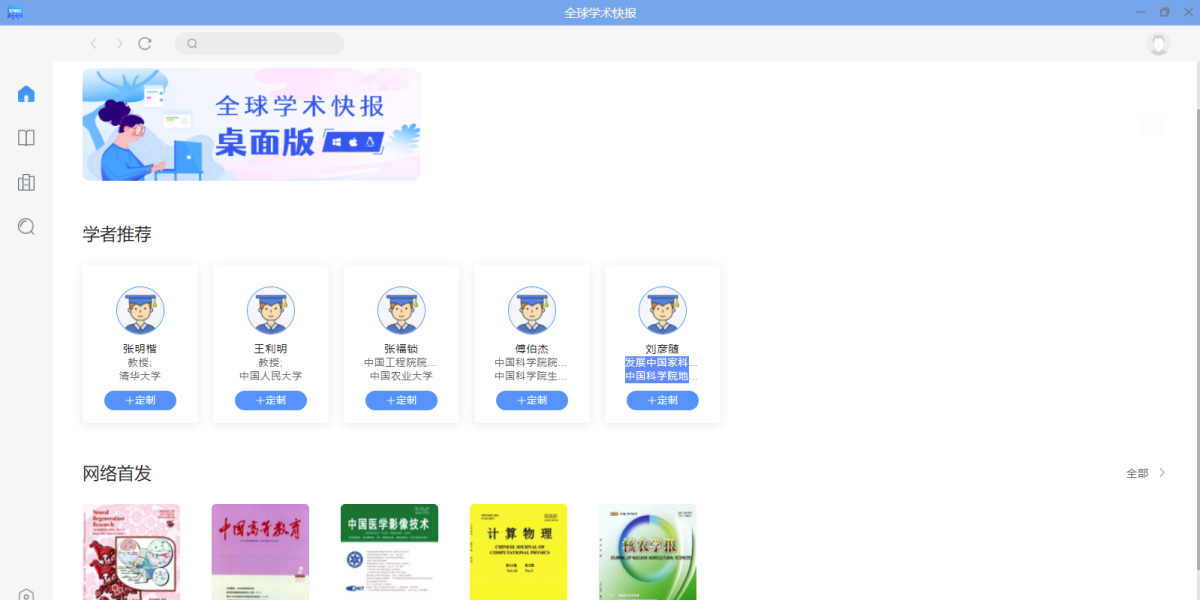This screenshot has width=1200, height=600.
Task: Open the journal reading (book) icon in sidebar
Action: 25,137
